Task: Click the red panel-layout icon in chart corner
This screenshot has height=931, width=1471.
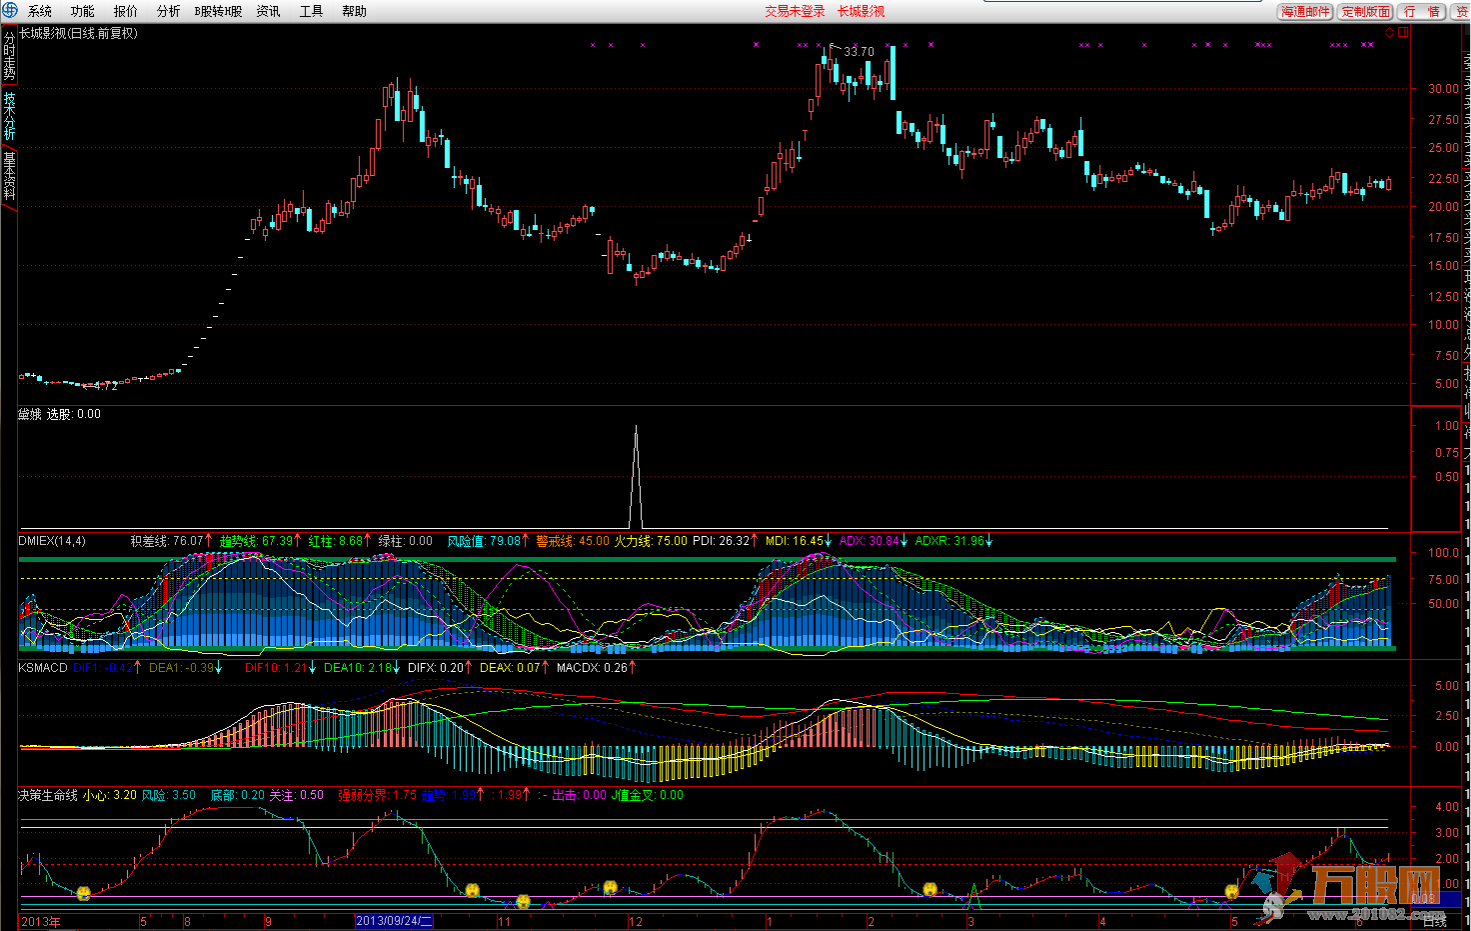Action: 1403,32
